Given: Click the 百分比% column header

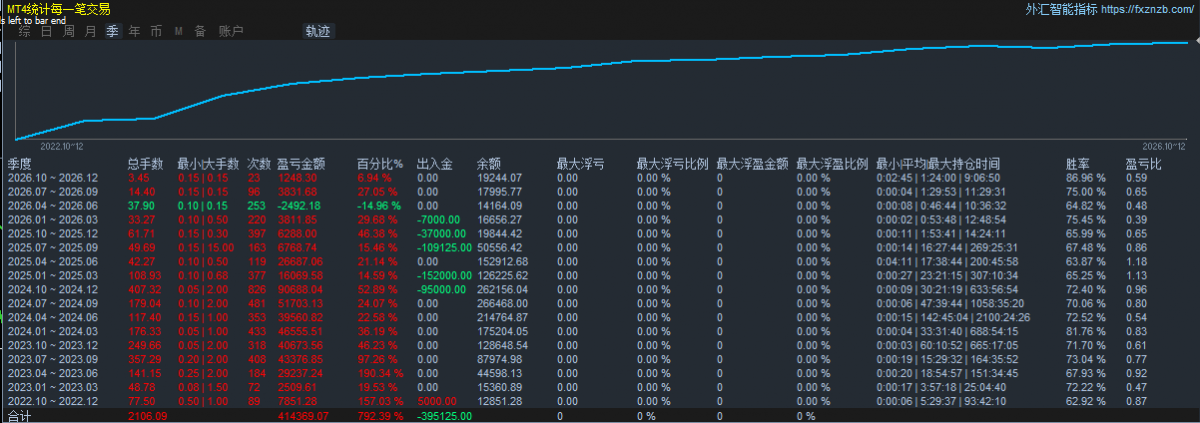Looking at the screenshot, I should 380,163.
